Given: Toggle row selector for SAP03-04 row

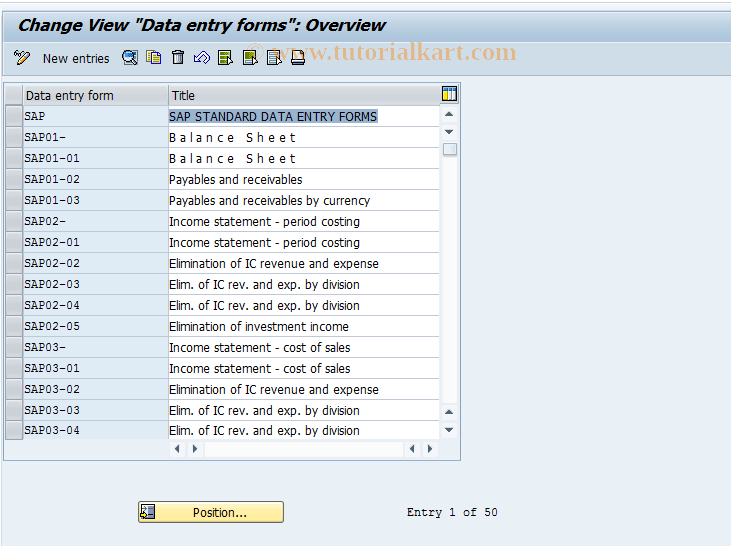Looking at the screenshot, I should [x=14, y=430].
